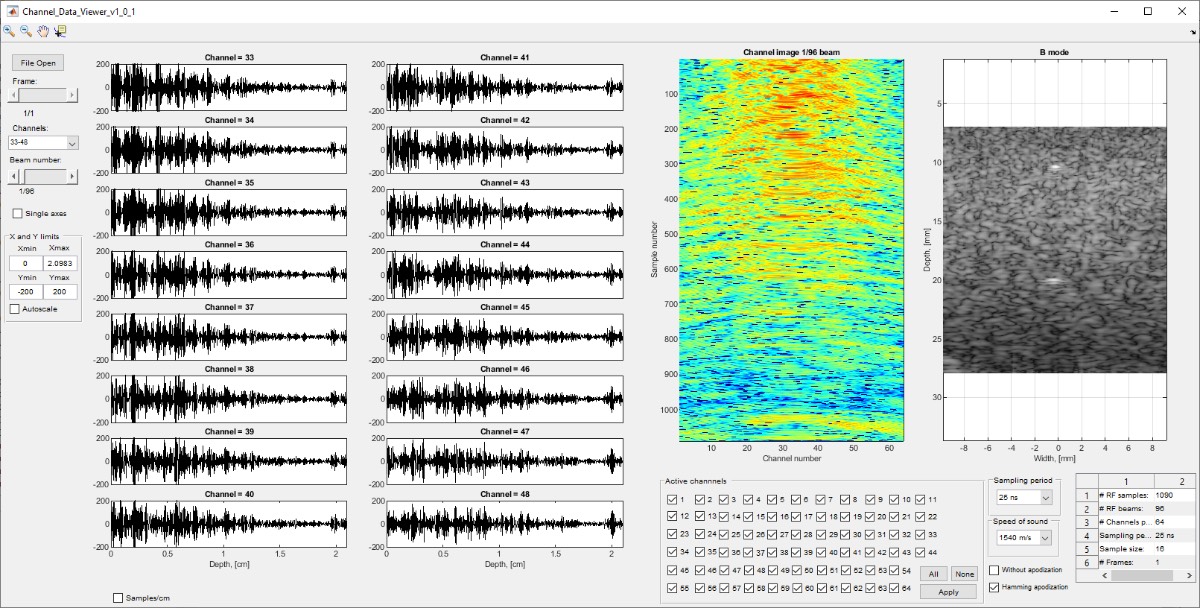Open the Channels dropdown showing 33-48
This screenshot has width=1200, height=608.
click(x=43, y=142)
